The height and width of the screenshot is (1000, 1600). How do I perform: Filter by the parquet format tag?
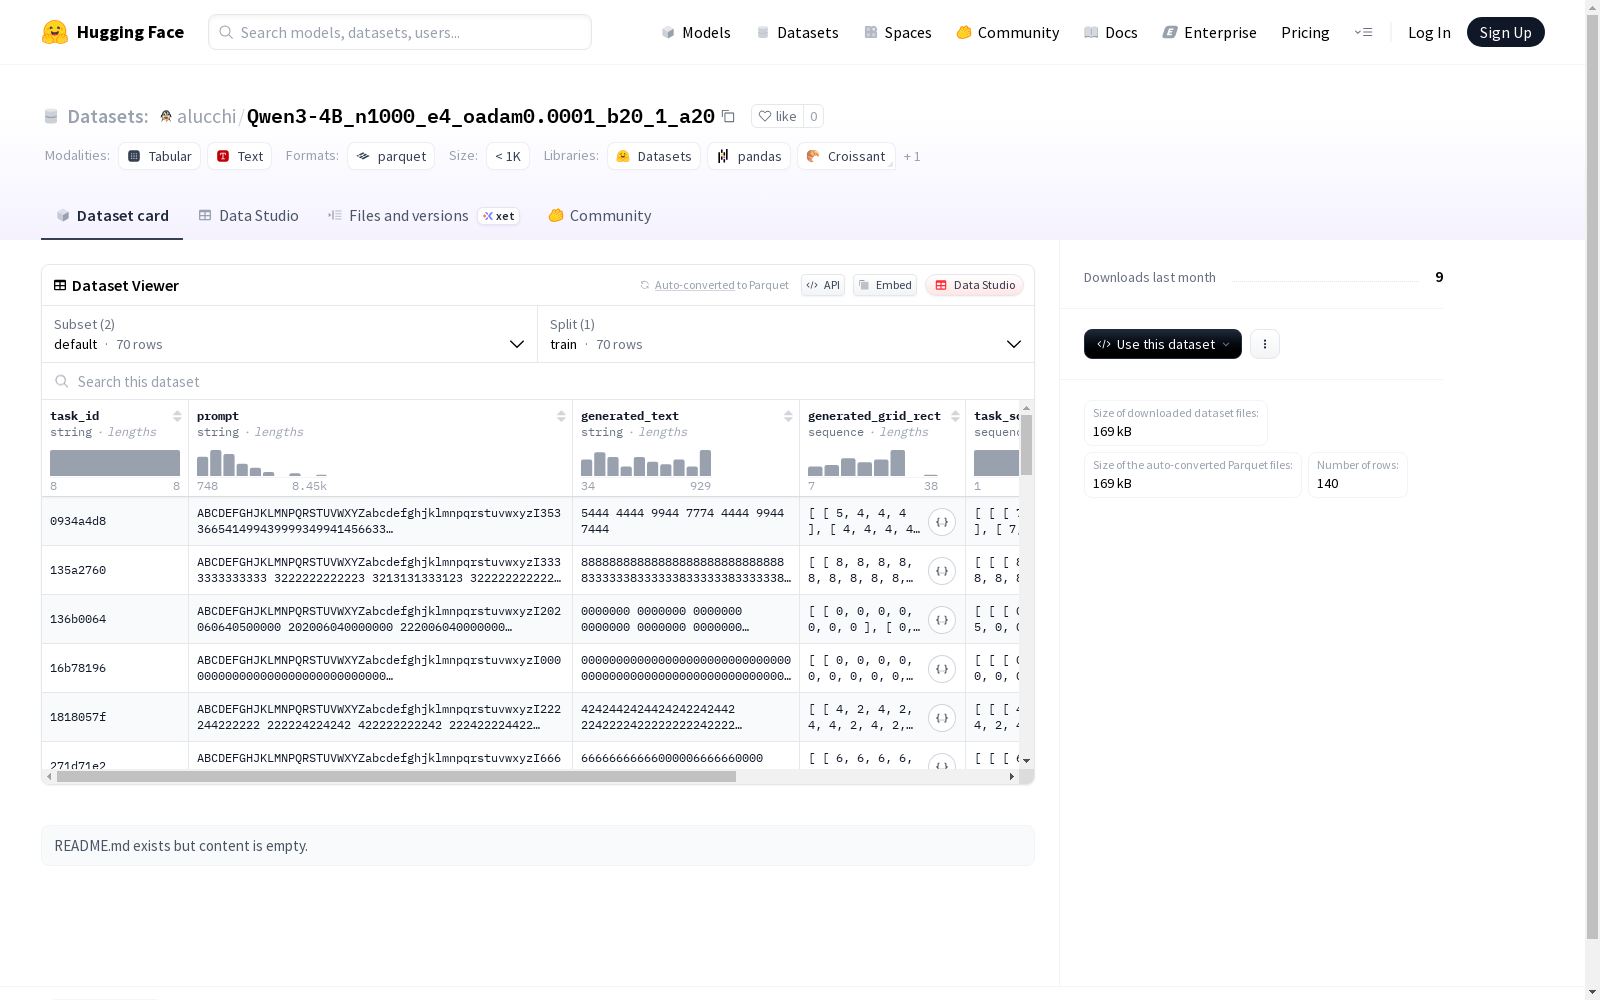pyautogui.click(x=391, y=156)
